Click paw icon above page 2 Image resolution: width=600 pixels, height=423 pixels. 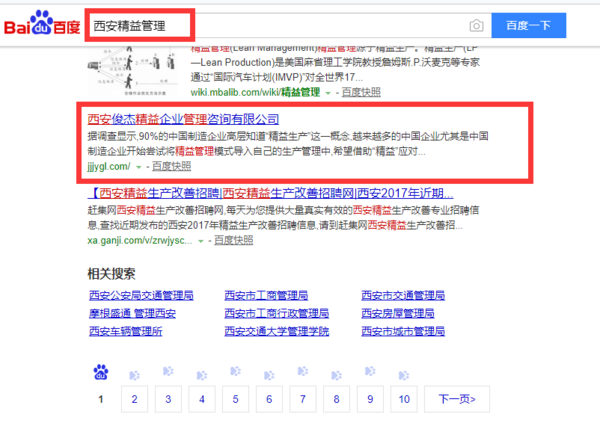pos(134,375)
